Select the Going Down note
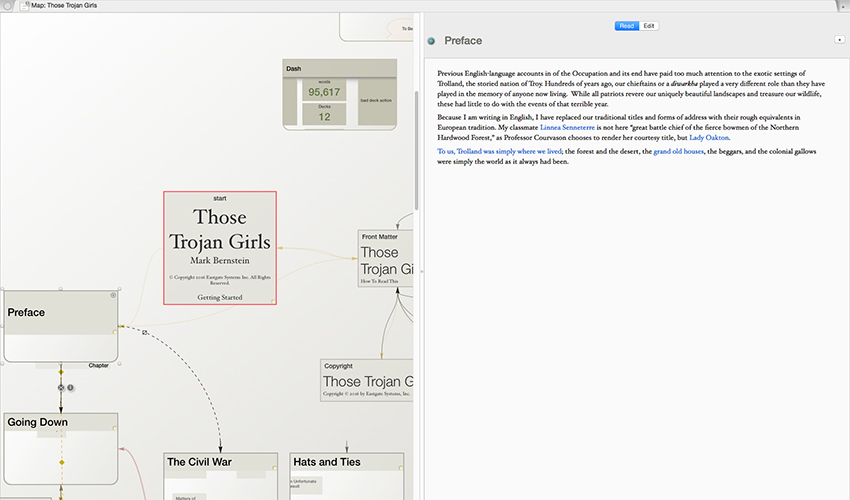850x500 pixels. 61,448
